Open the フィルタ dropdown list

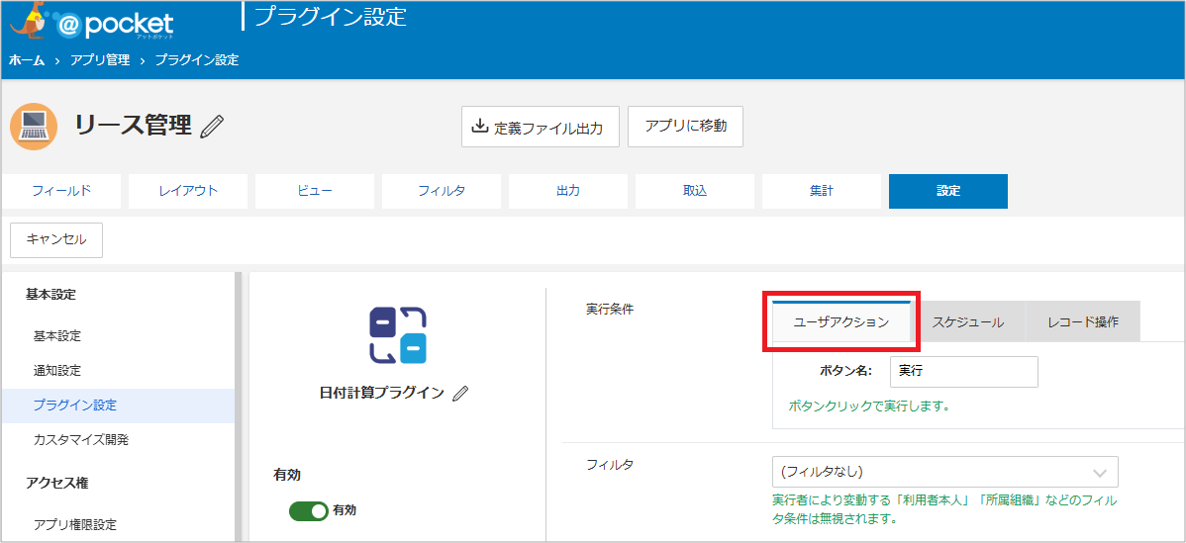944,472
